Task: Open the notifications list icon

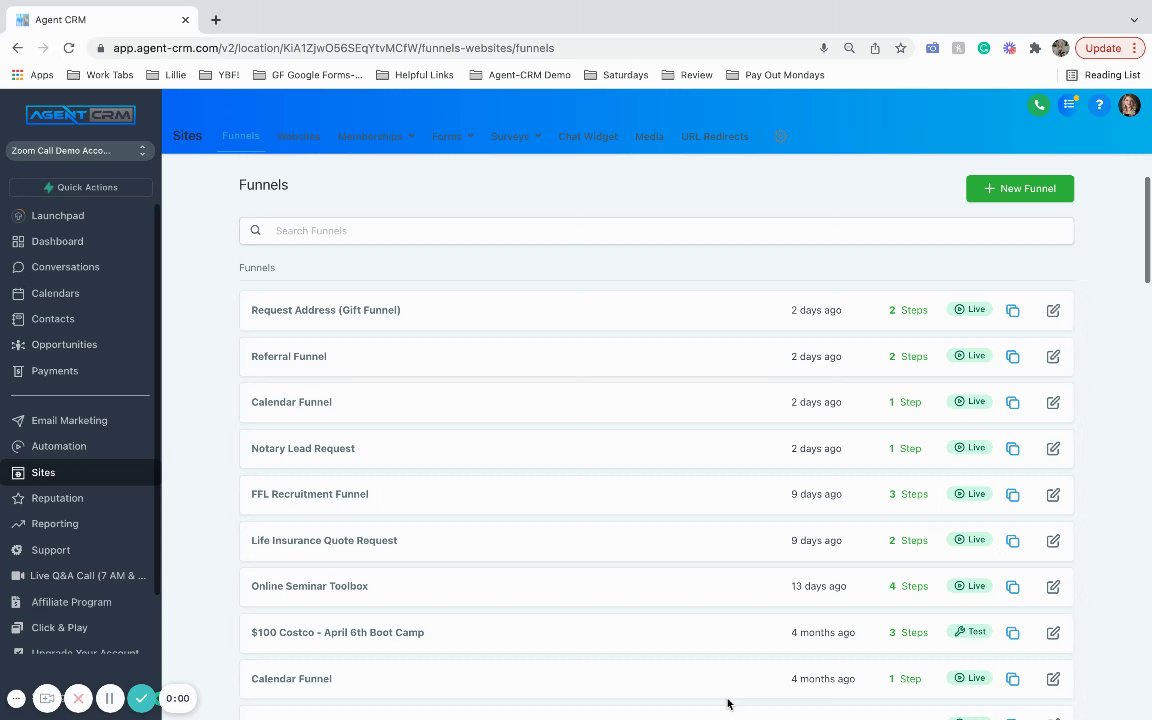Action: [x=1069, y=105]
